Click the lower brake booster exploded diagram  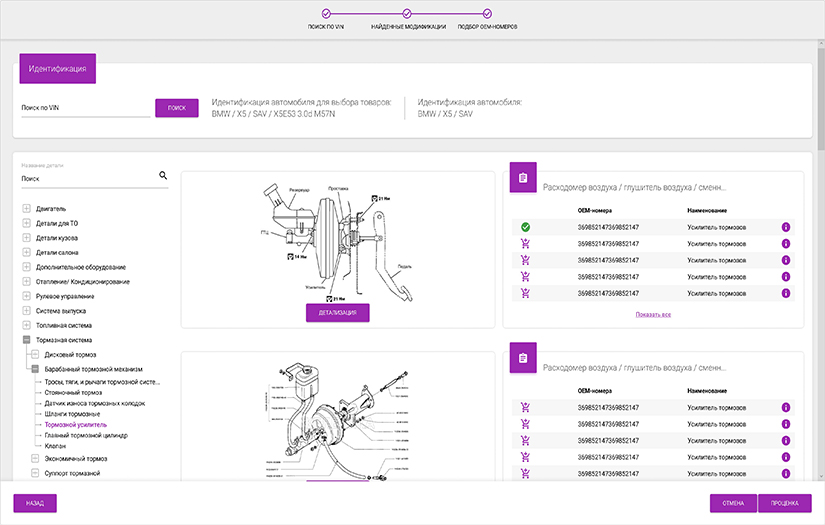click(337, 424)
